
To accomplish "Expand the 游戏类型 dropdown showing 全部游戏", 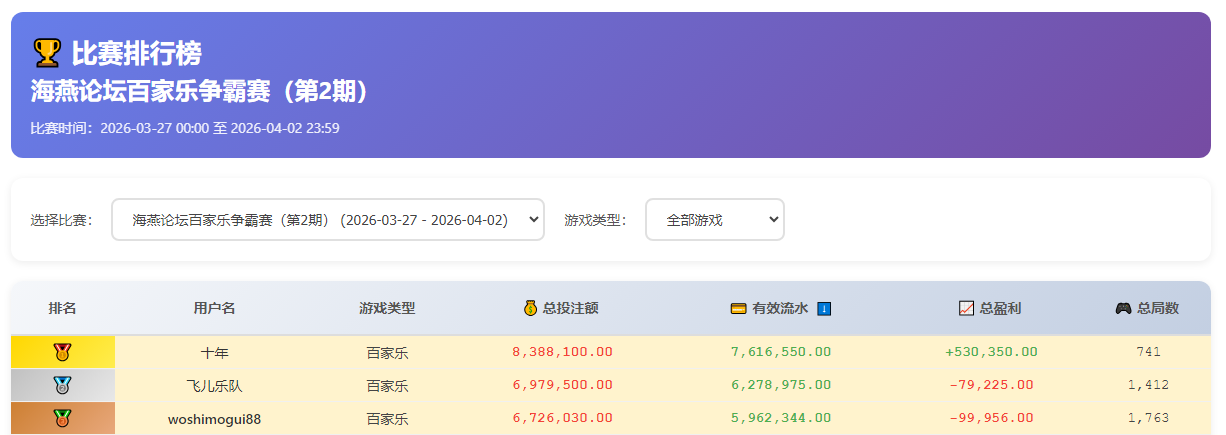I will click(x=714, y=219).
